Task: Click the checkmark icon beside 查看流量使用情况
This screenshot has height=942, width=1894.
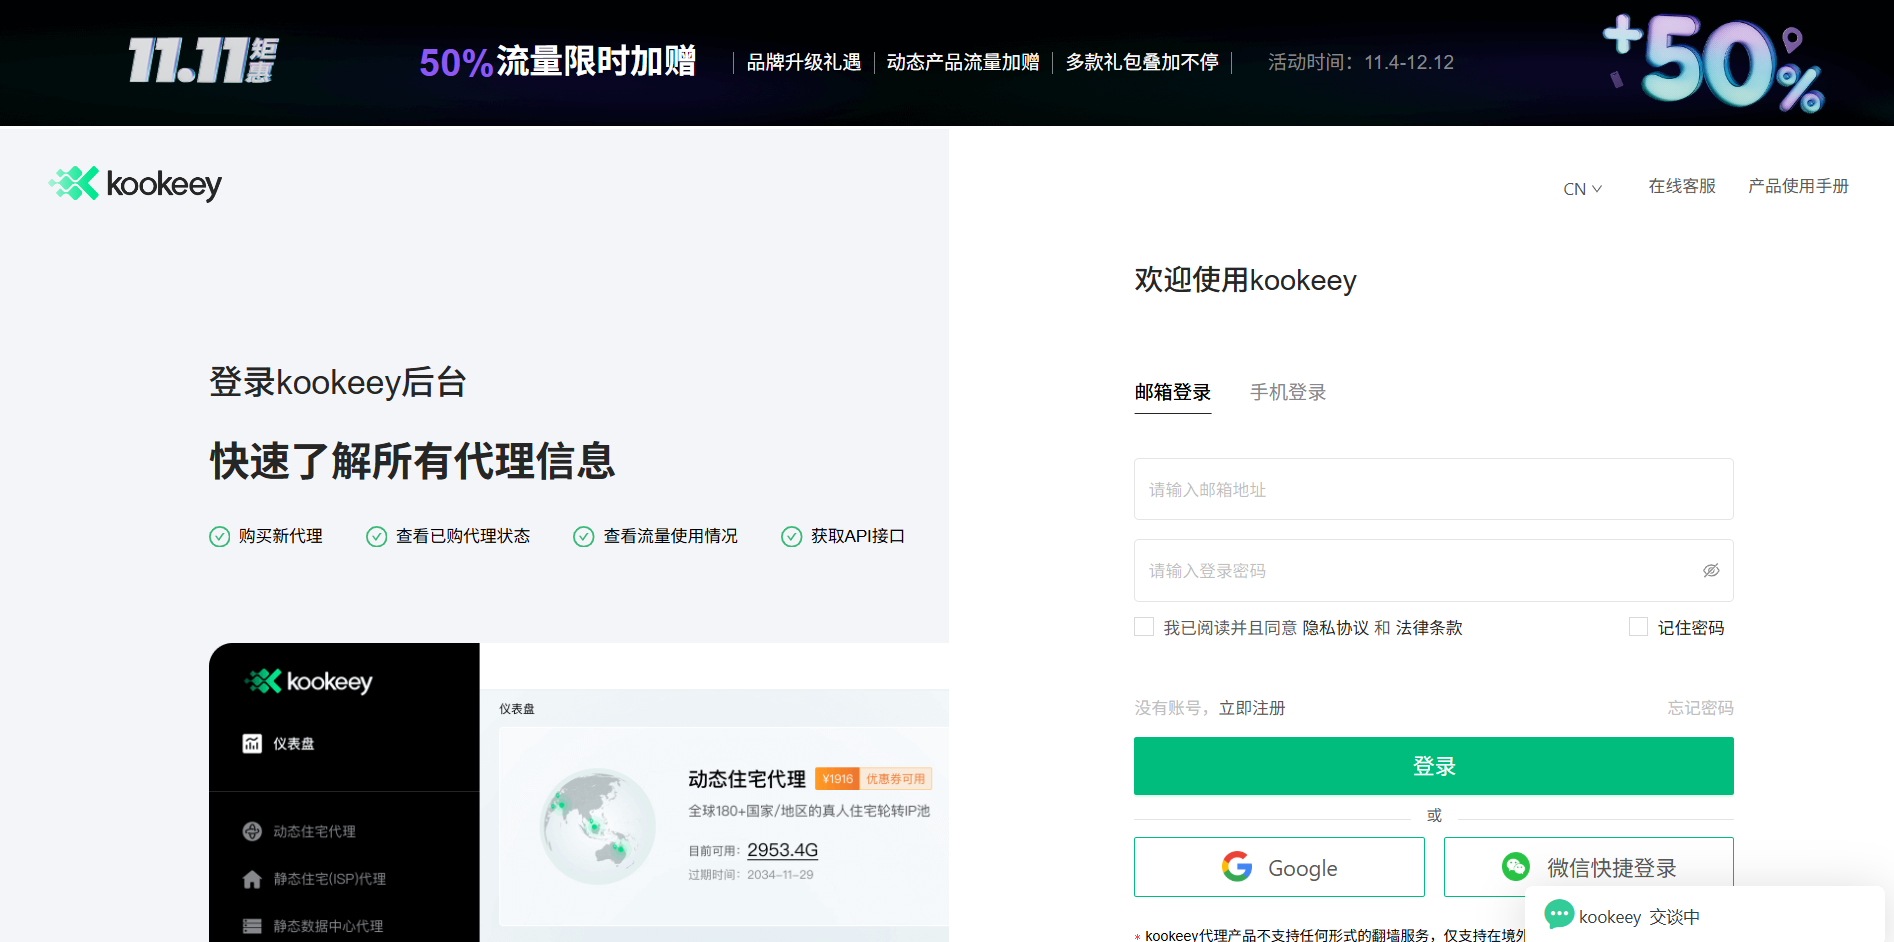Action: 584,536
